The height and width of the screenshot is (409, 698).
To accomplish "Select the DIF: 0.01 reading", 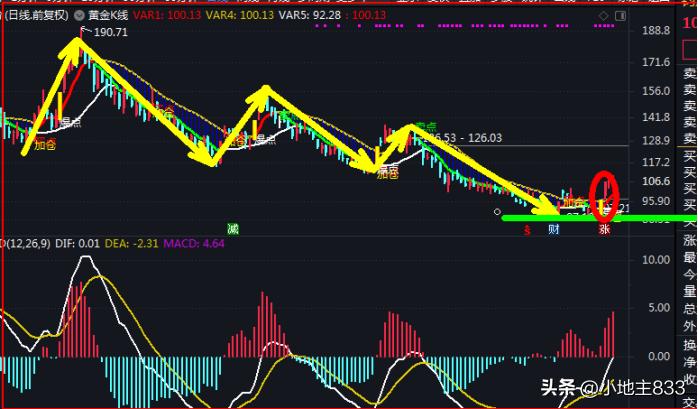I will tap(77, 243).
